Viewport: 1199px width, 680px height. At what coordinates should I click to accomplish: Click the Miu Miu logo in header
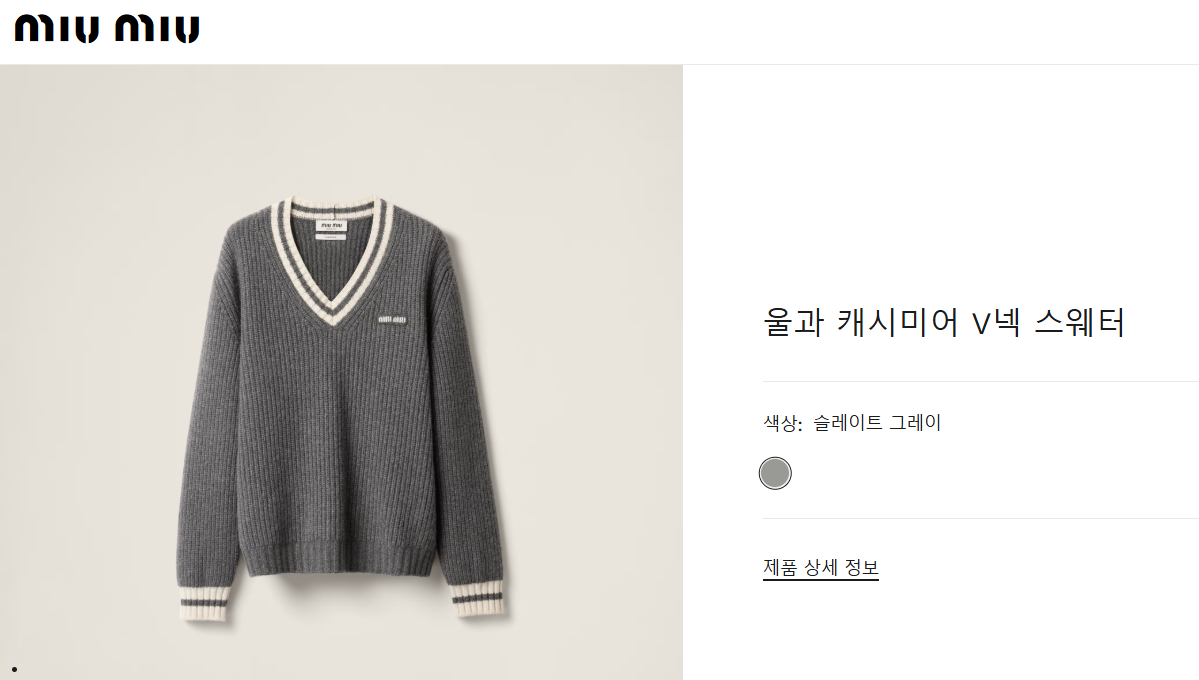point(107,29)
